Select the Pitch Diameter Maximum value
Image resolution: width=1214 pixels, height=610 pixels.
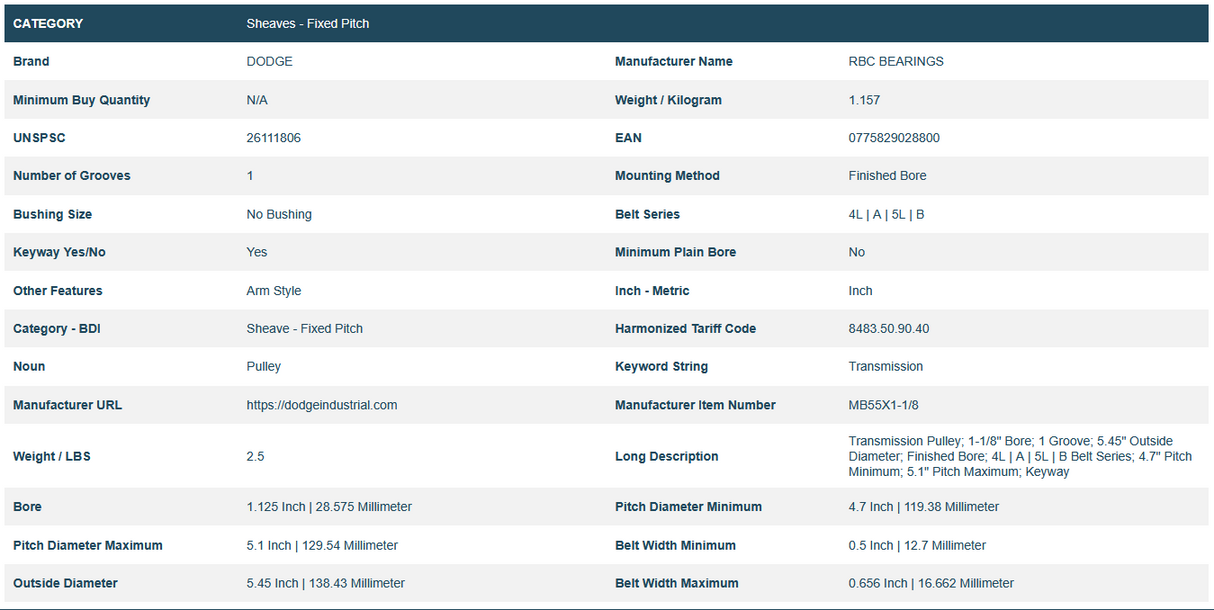tap(321, 546)
